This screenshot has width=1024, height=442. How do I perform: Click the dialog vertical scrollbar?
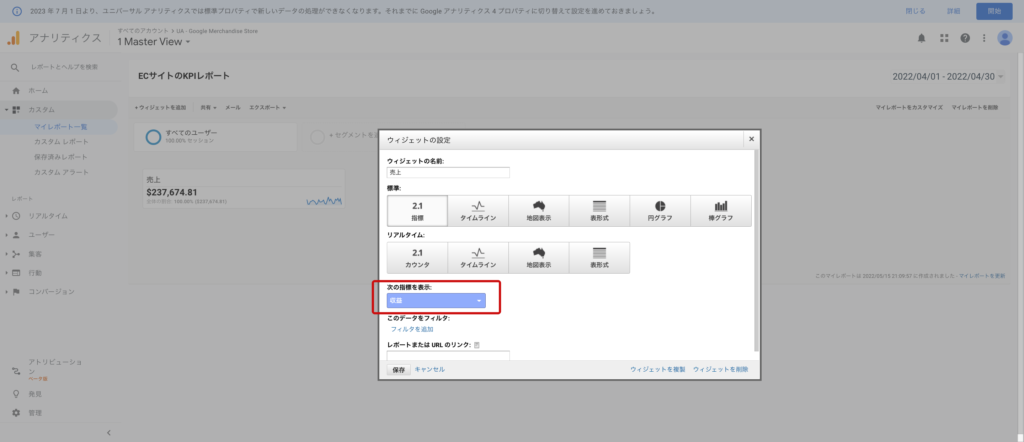[x=756, y=251]
